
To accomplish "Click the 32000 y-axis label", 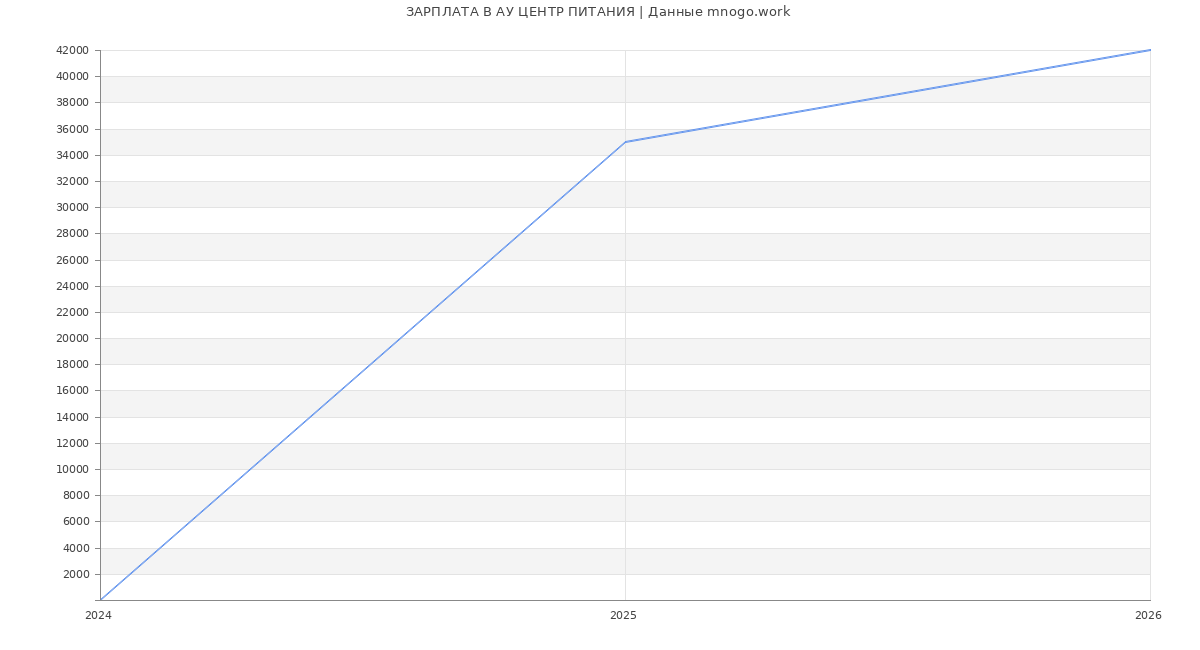I will coord(72,181).
